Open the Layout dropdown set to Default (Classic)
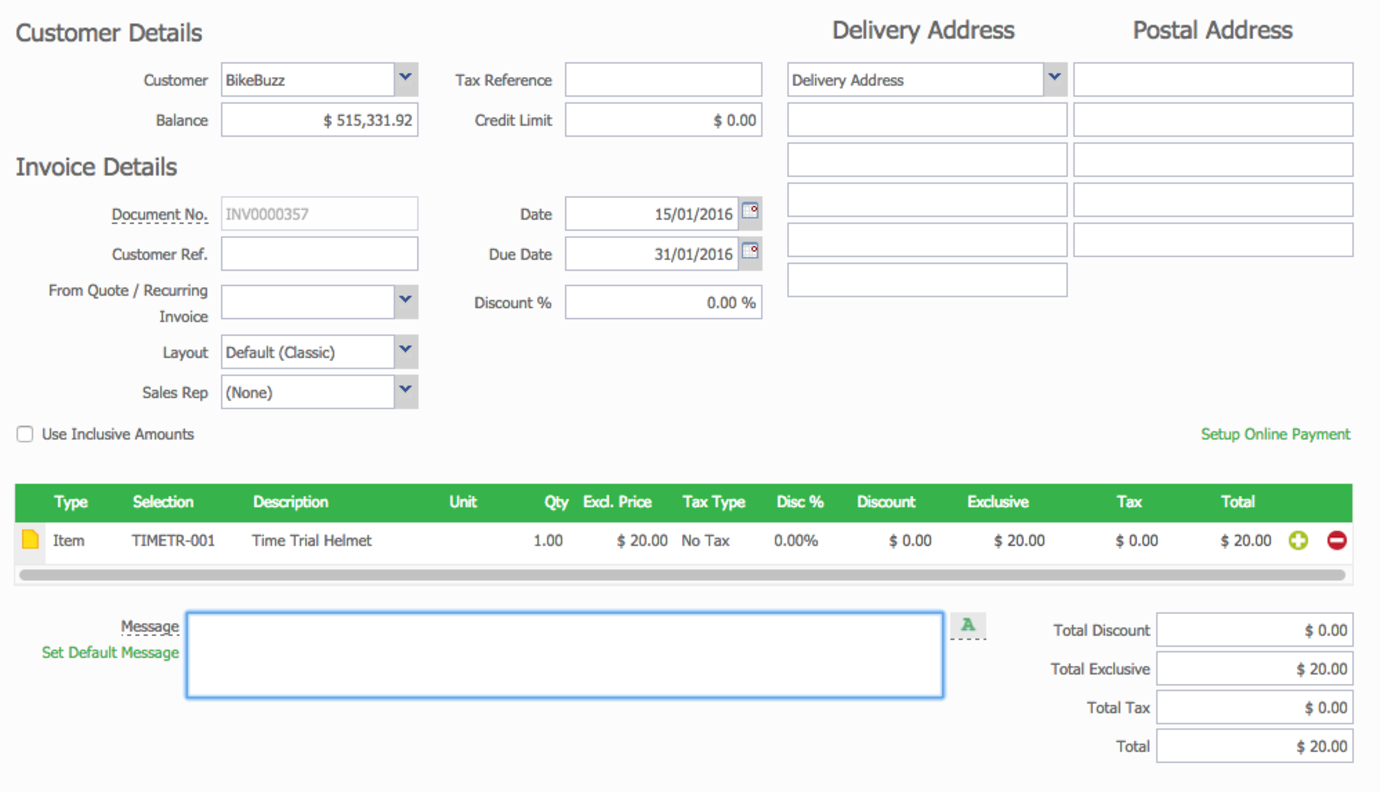Image resolution: width=1380 pixels, height=792 pixels. (404, 351)
